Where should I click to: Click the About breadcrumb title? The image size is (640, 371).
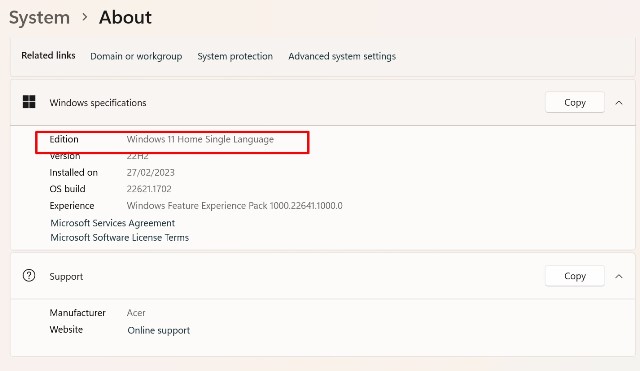pyautogui.click(x=125, y=18)
